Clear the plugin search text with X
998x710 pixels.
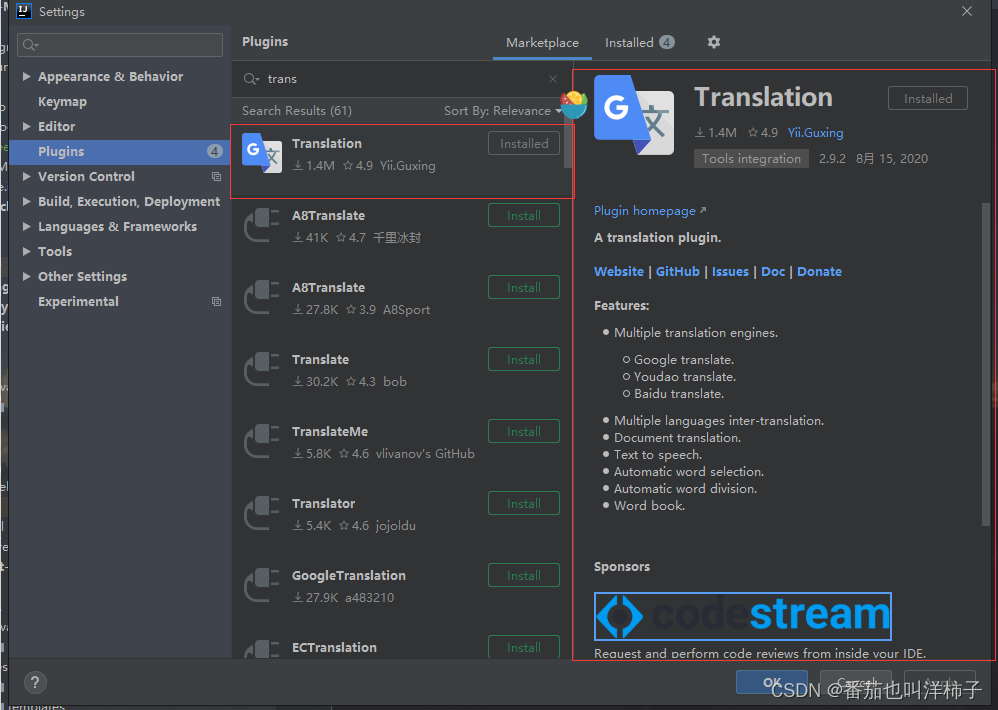tap(552, 79)
